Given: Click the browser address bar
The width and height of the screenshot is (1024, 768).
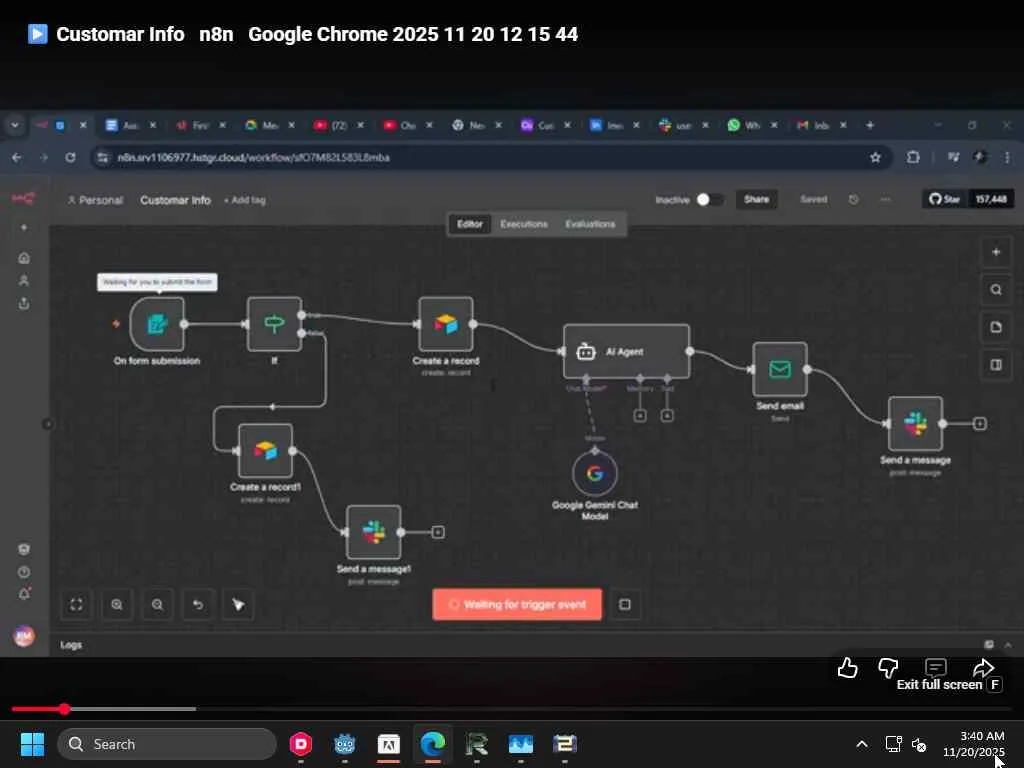Looking at the screenshot, I should (490, 157).
